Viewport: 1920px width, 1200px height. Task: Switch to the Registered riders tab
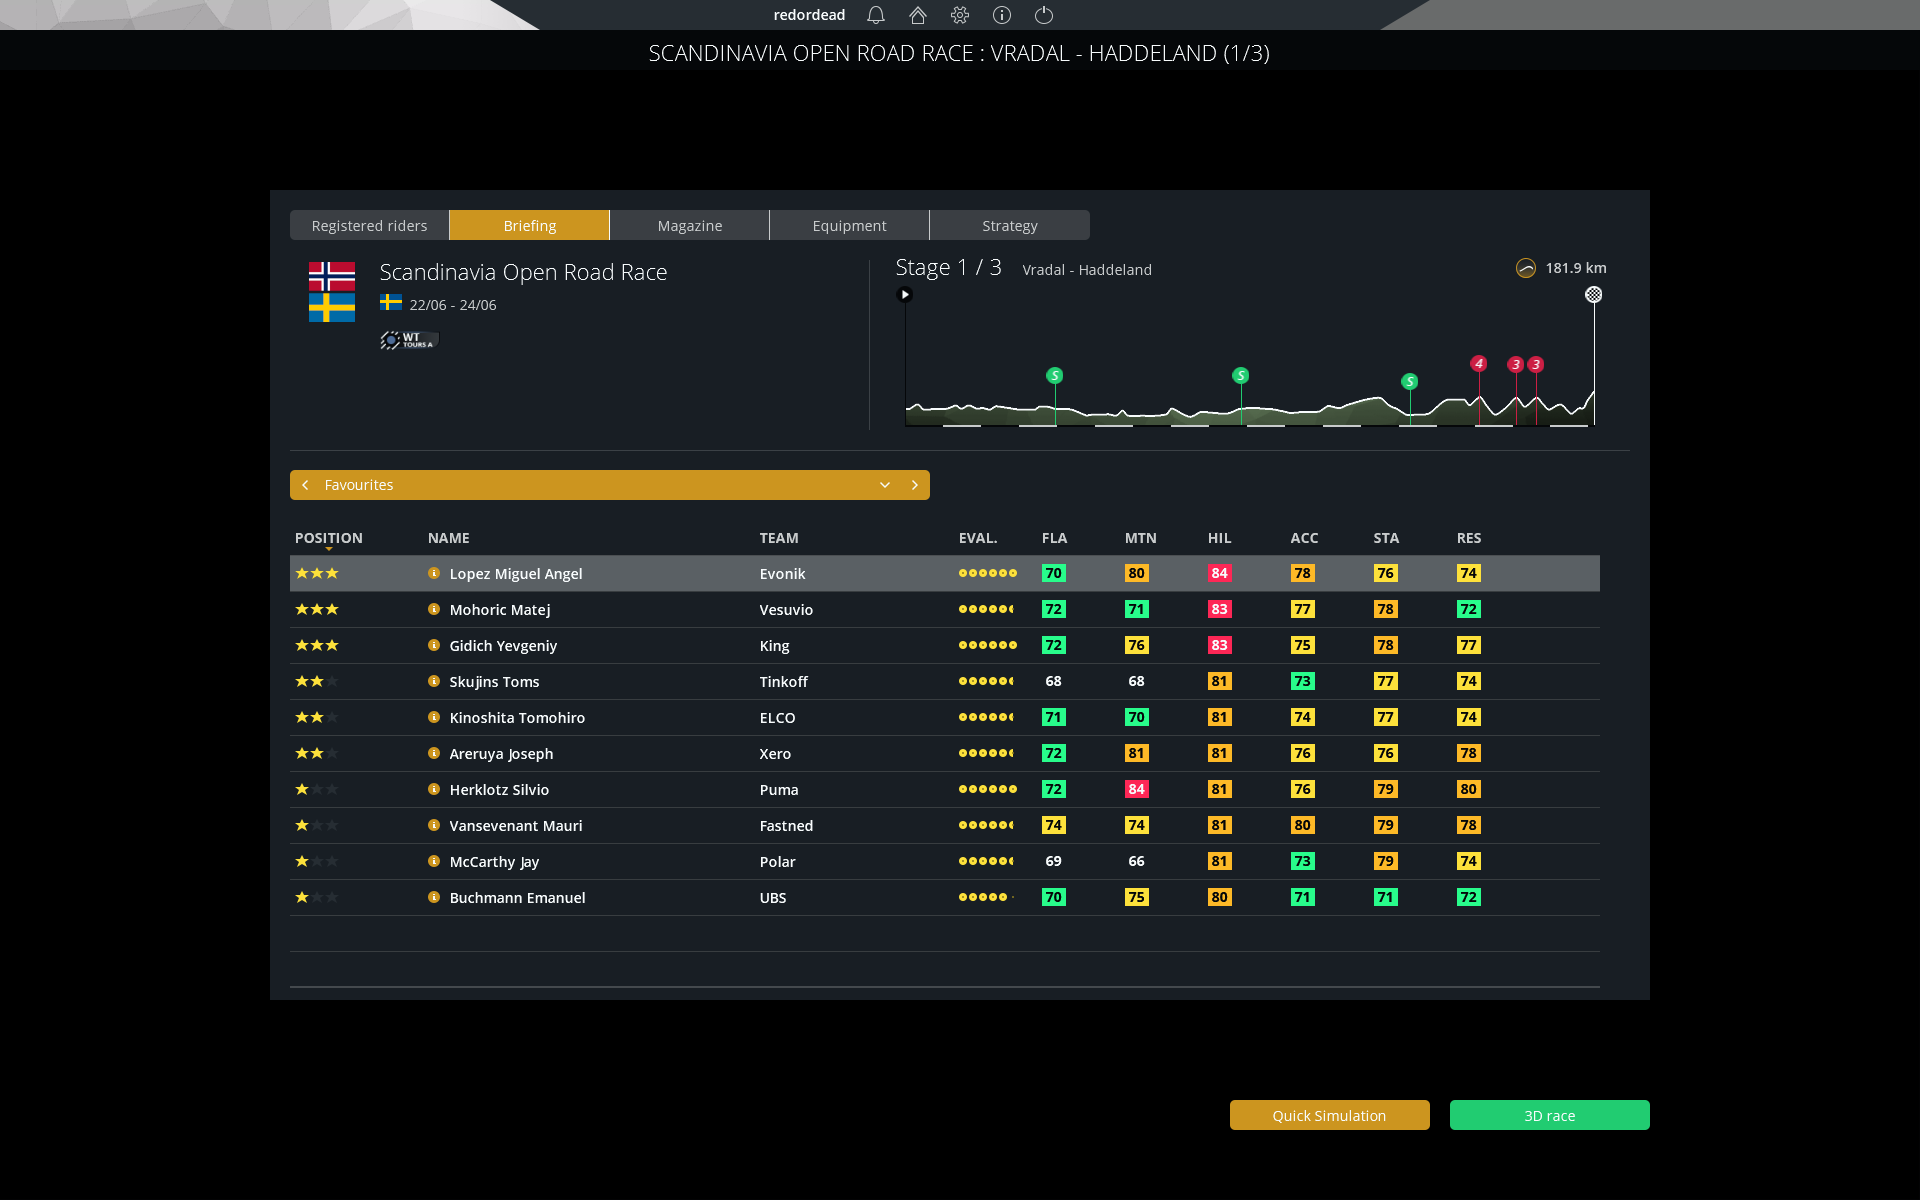(369, 225)
